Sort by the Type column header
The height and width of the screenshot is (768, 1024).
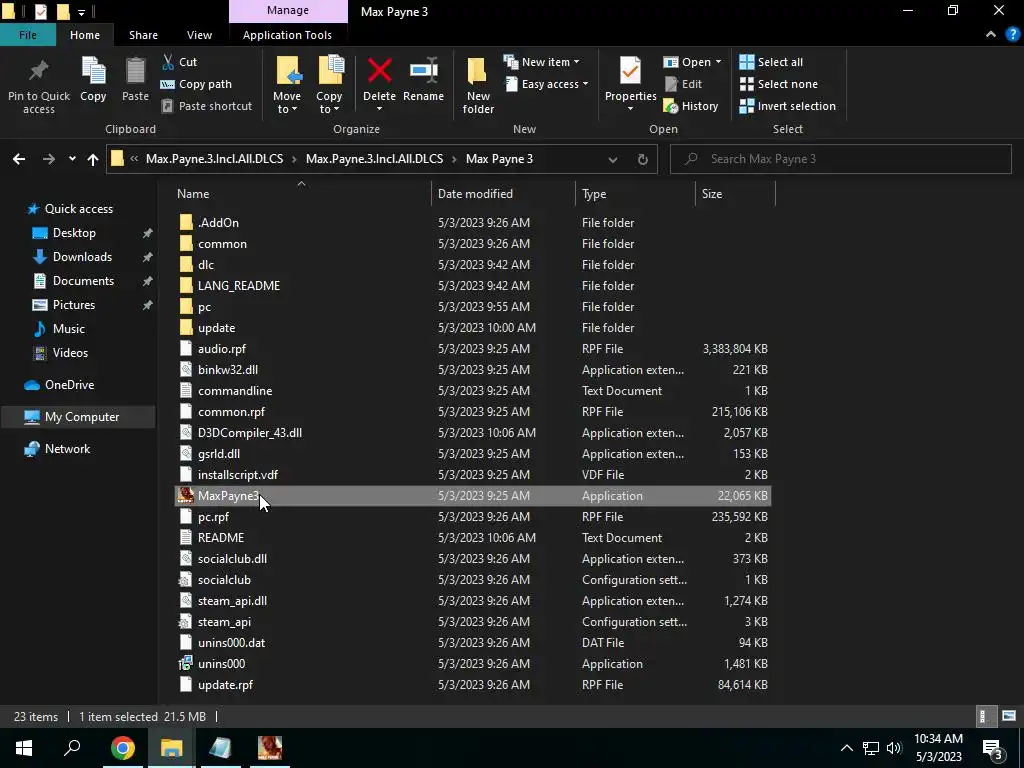594,194
